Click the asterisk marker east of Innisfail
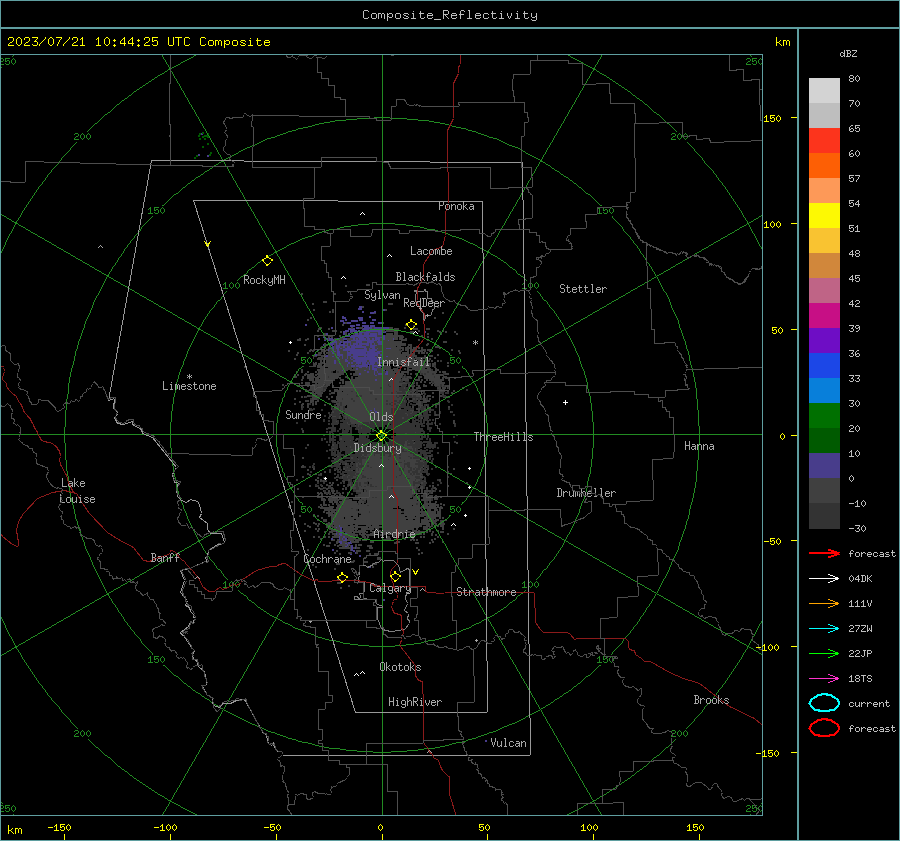Viewport: 900px width, 841px height. tap(475, 343)
